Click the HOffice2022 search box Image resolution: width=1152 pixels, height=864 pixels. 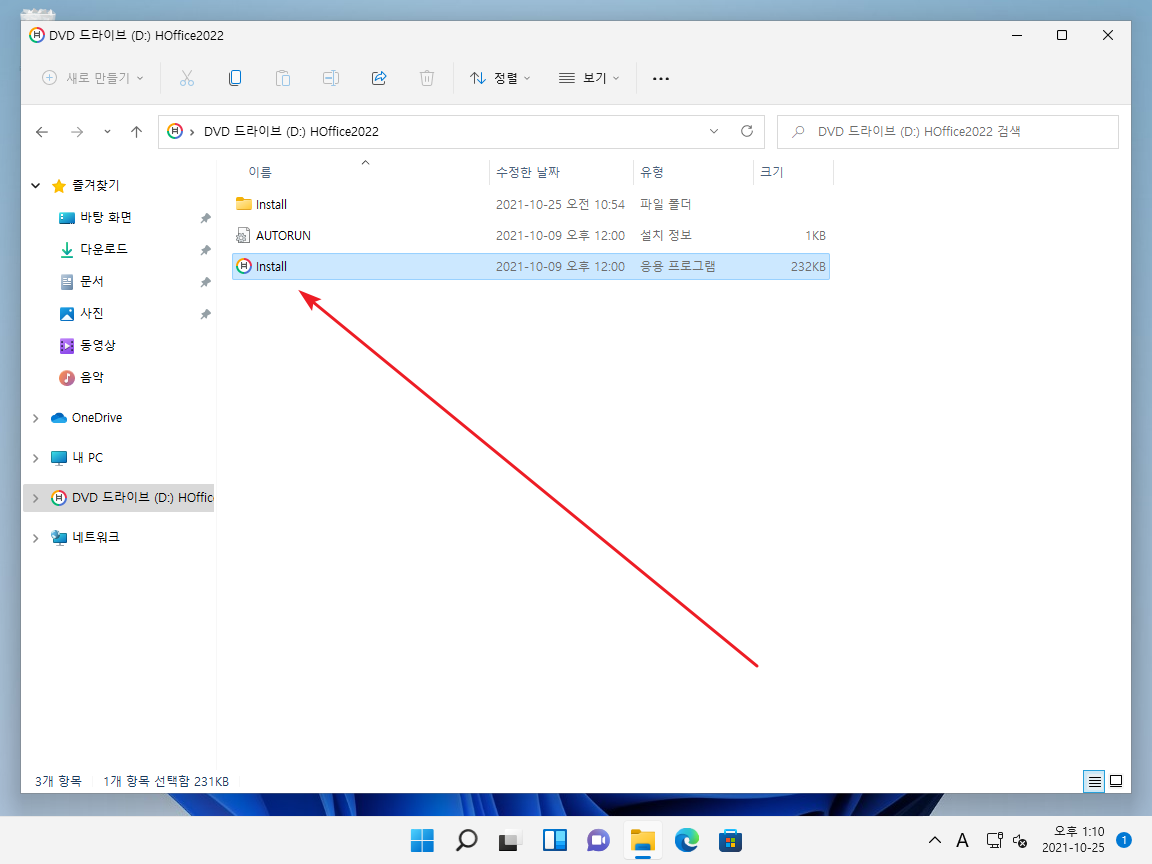pyautogui.click(x=948, y=132)
